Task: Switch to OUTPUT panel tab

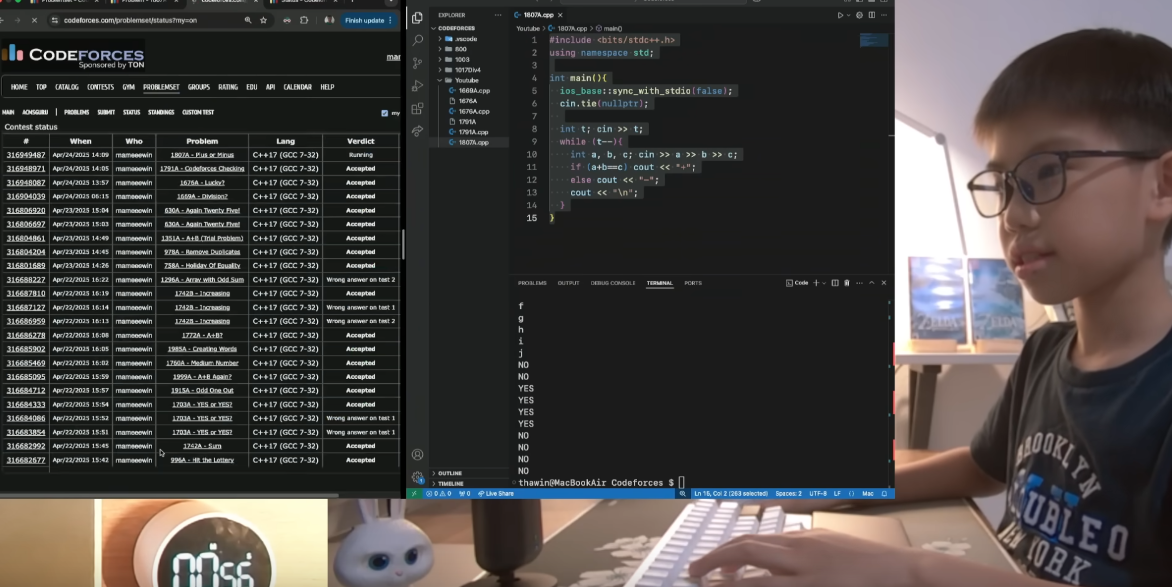Action: click(568, 283)
